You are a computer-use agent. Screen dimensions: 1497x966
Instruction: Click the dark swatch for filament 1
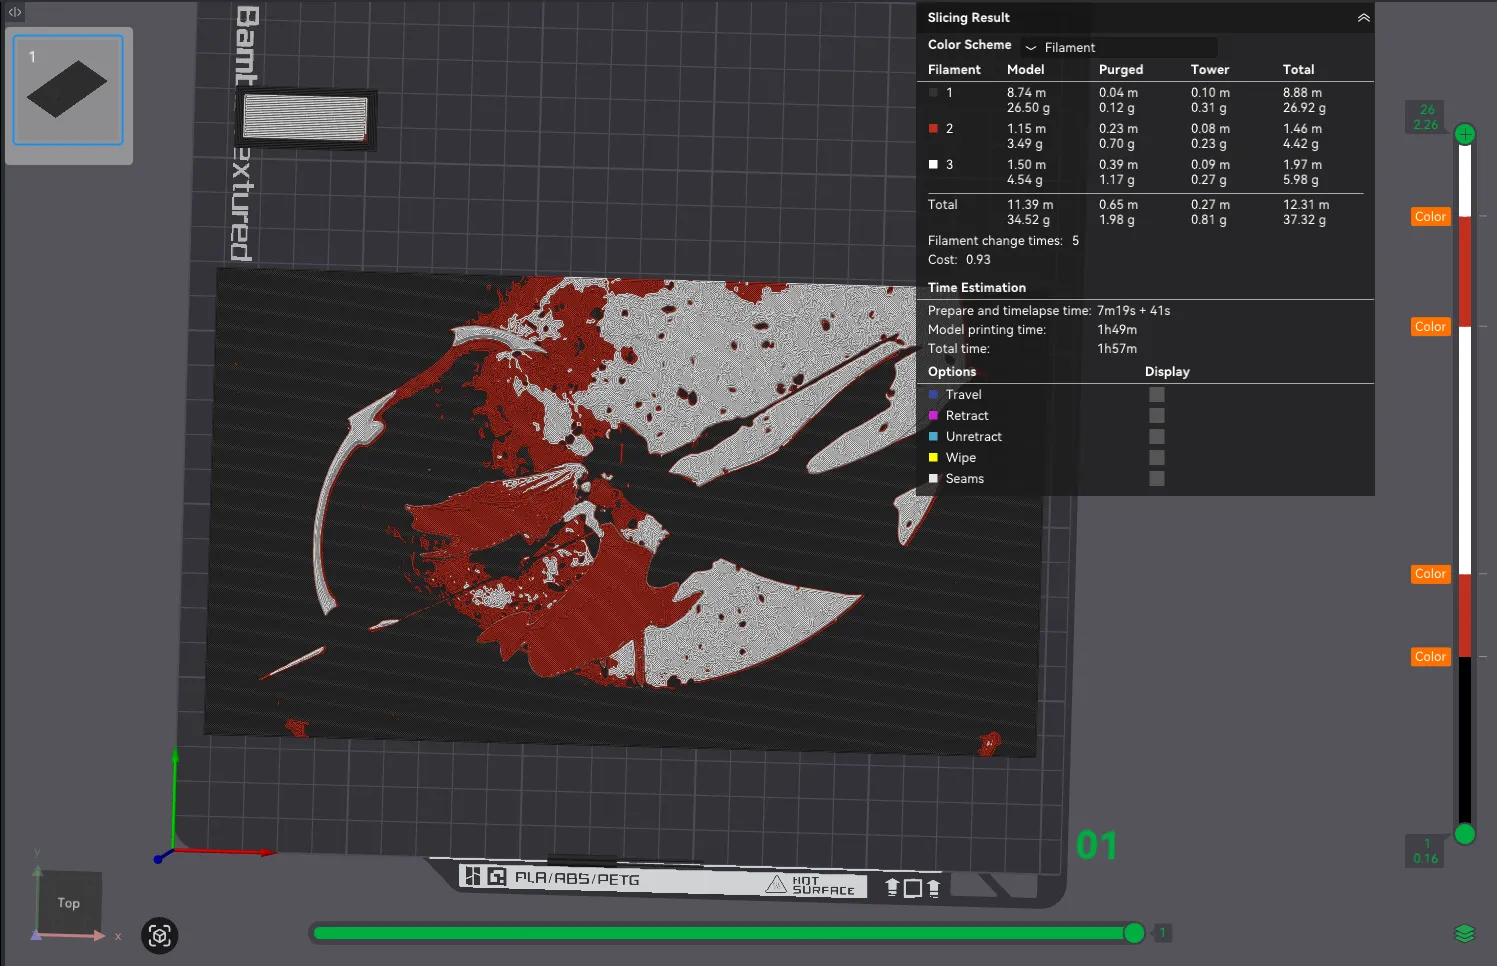pyautogui.click(x=933, y=92)
